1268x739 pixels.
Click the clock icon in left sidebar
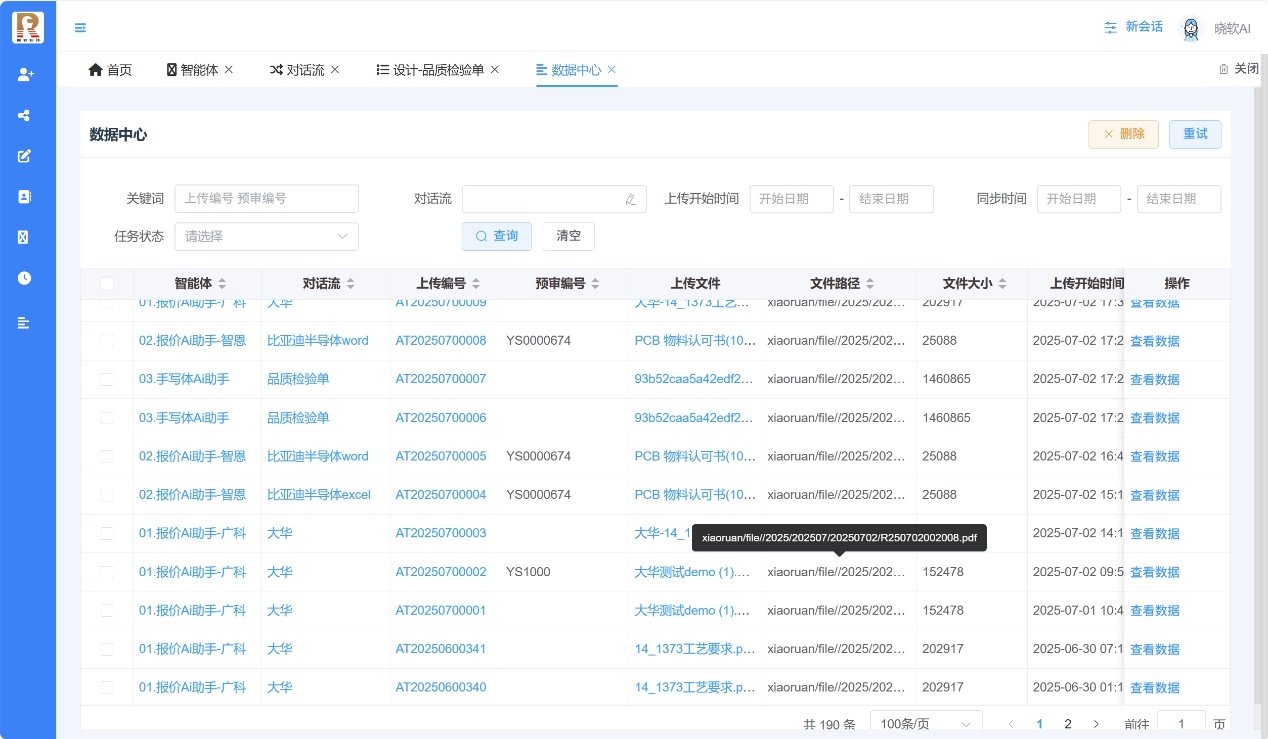click(25, 278)
